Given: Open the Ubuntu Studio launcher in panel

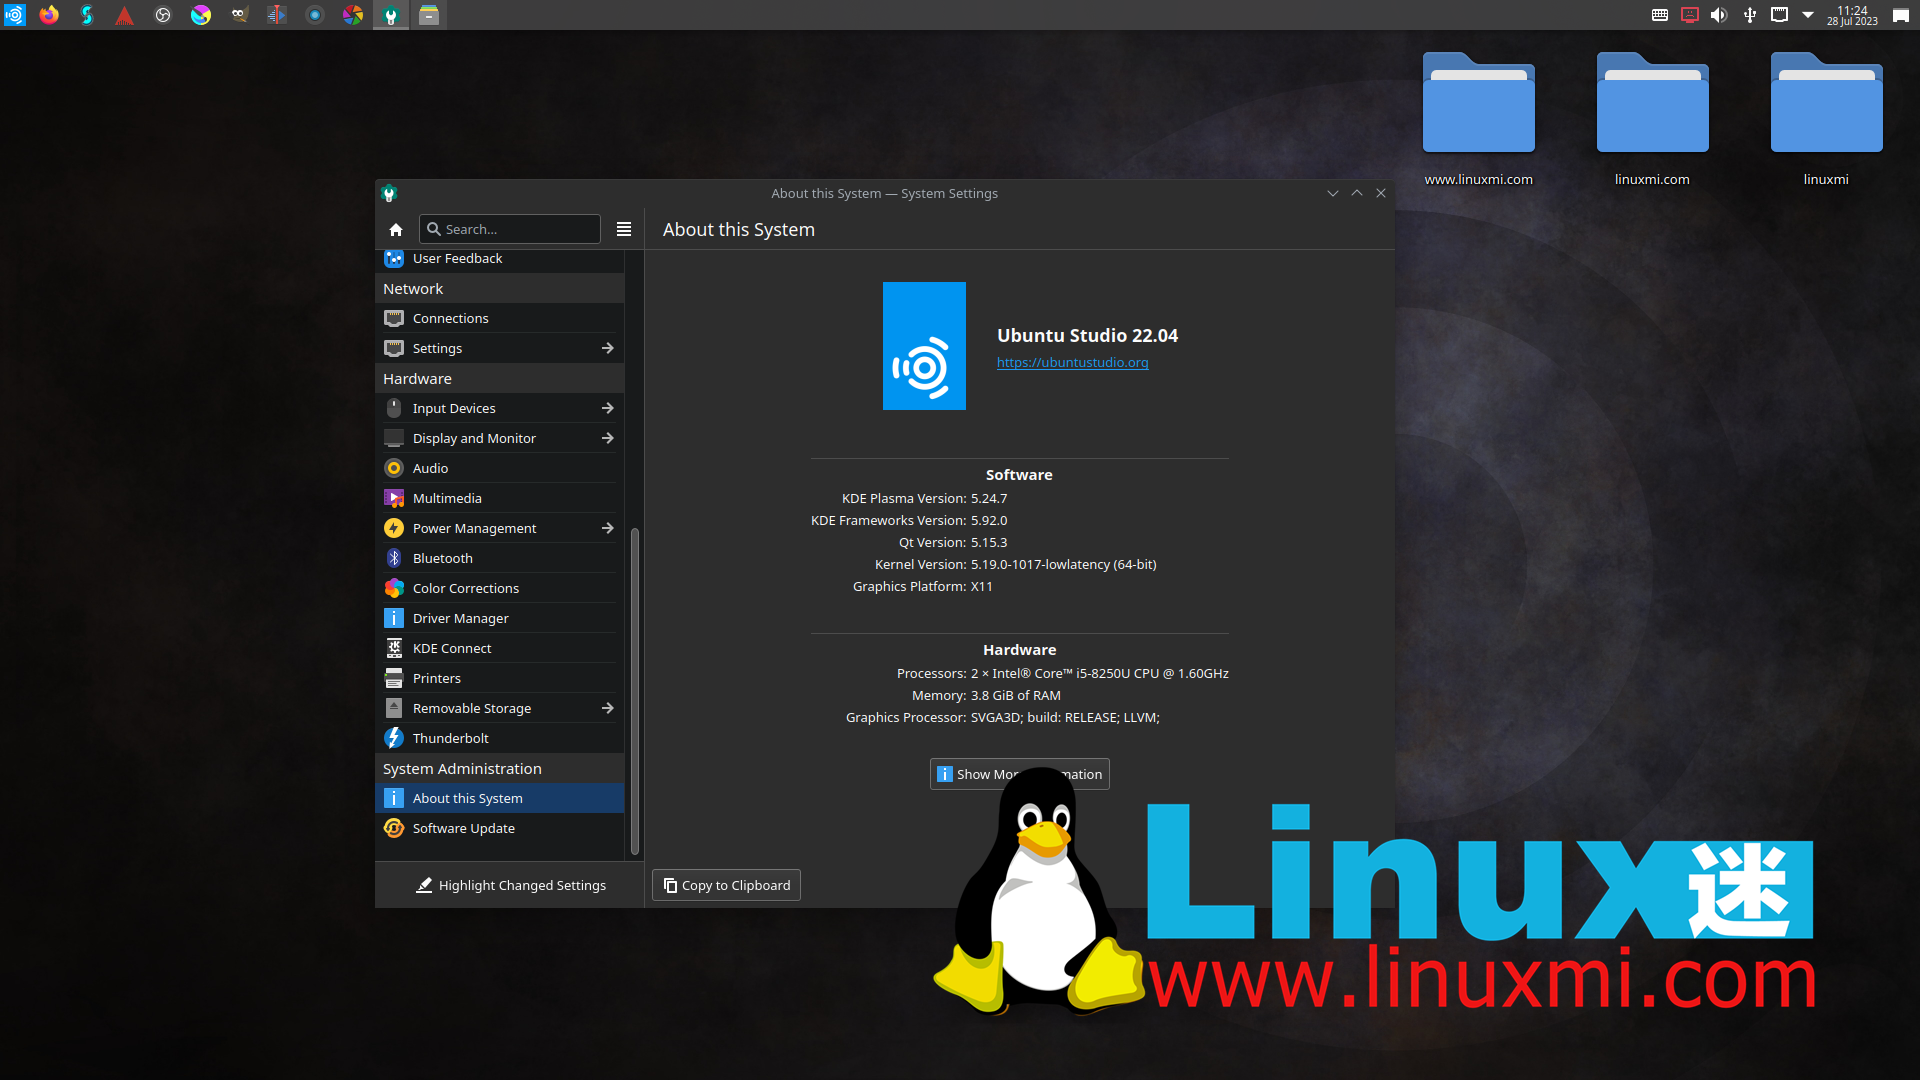Looking at the screenshot, I should pyautogui.click(x=14, y=15).
